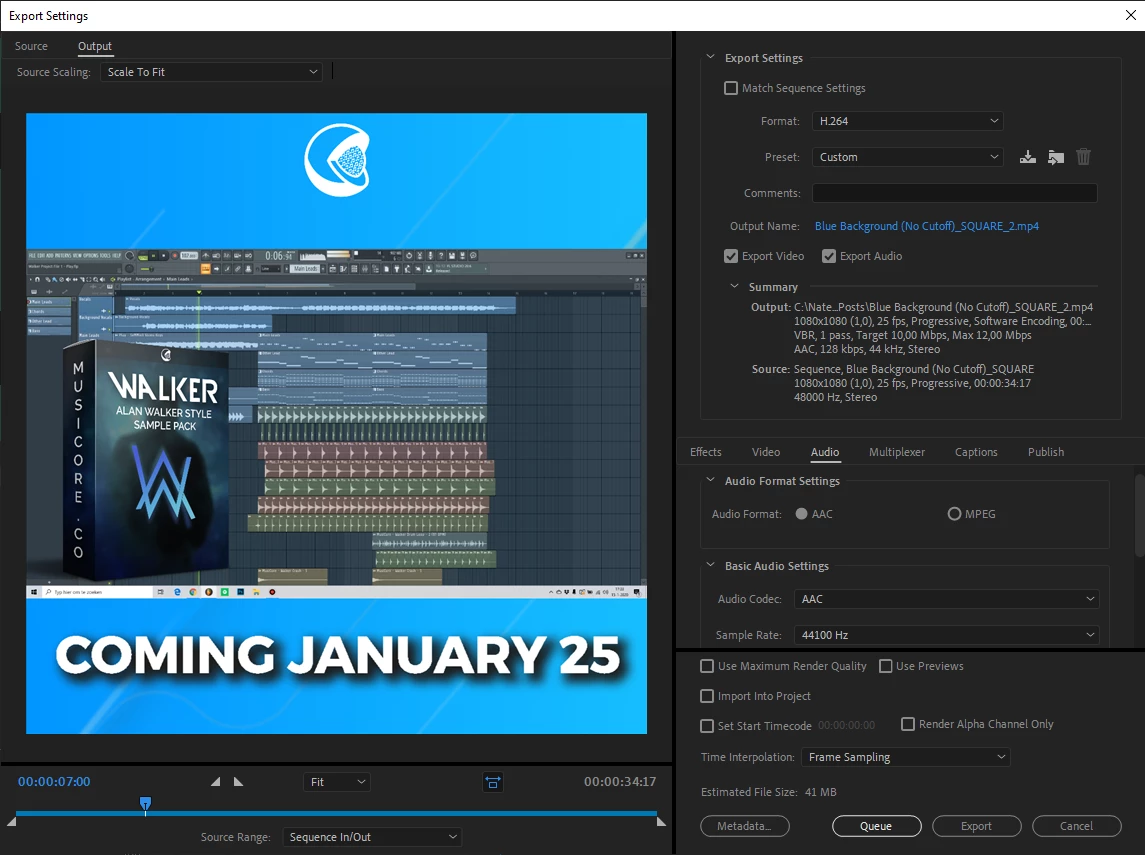The image size is (1145, 855).
Task: Open the Publish tab
Action: pyautogui.click(x=1046, y=452)
